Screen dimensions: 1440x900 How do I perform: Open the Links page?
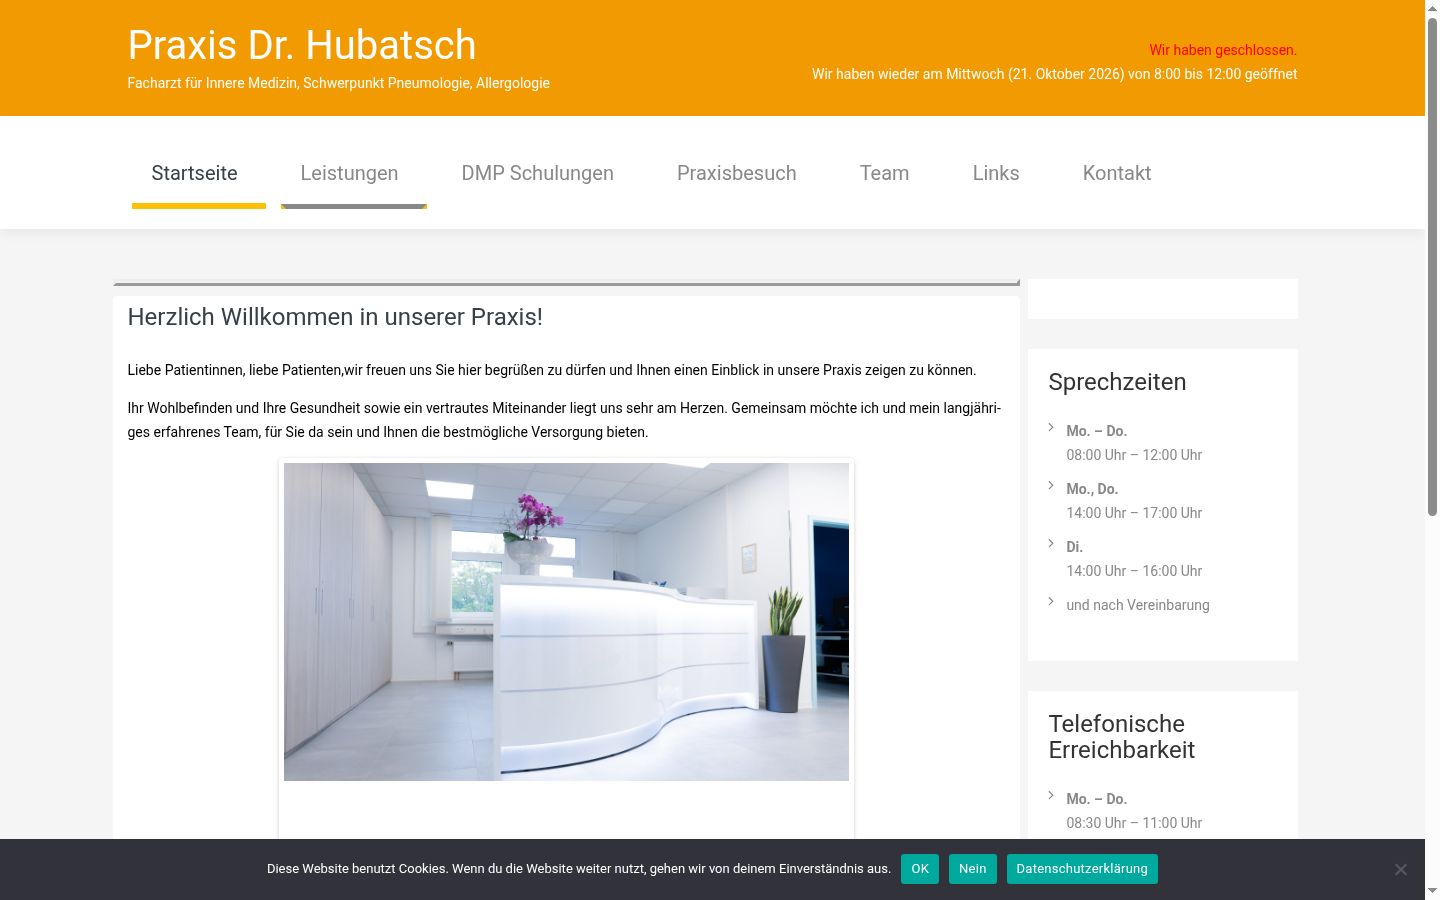tap(996, 173)
